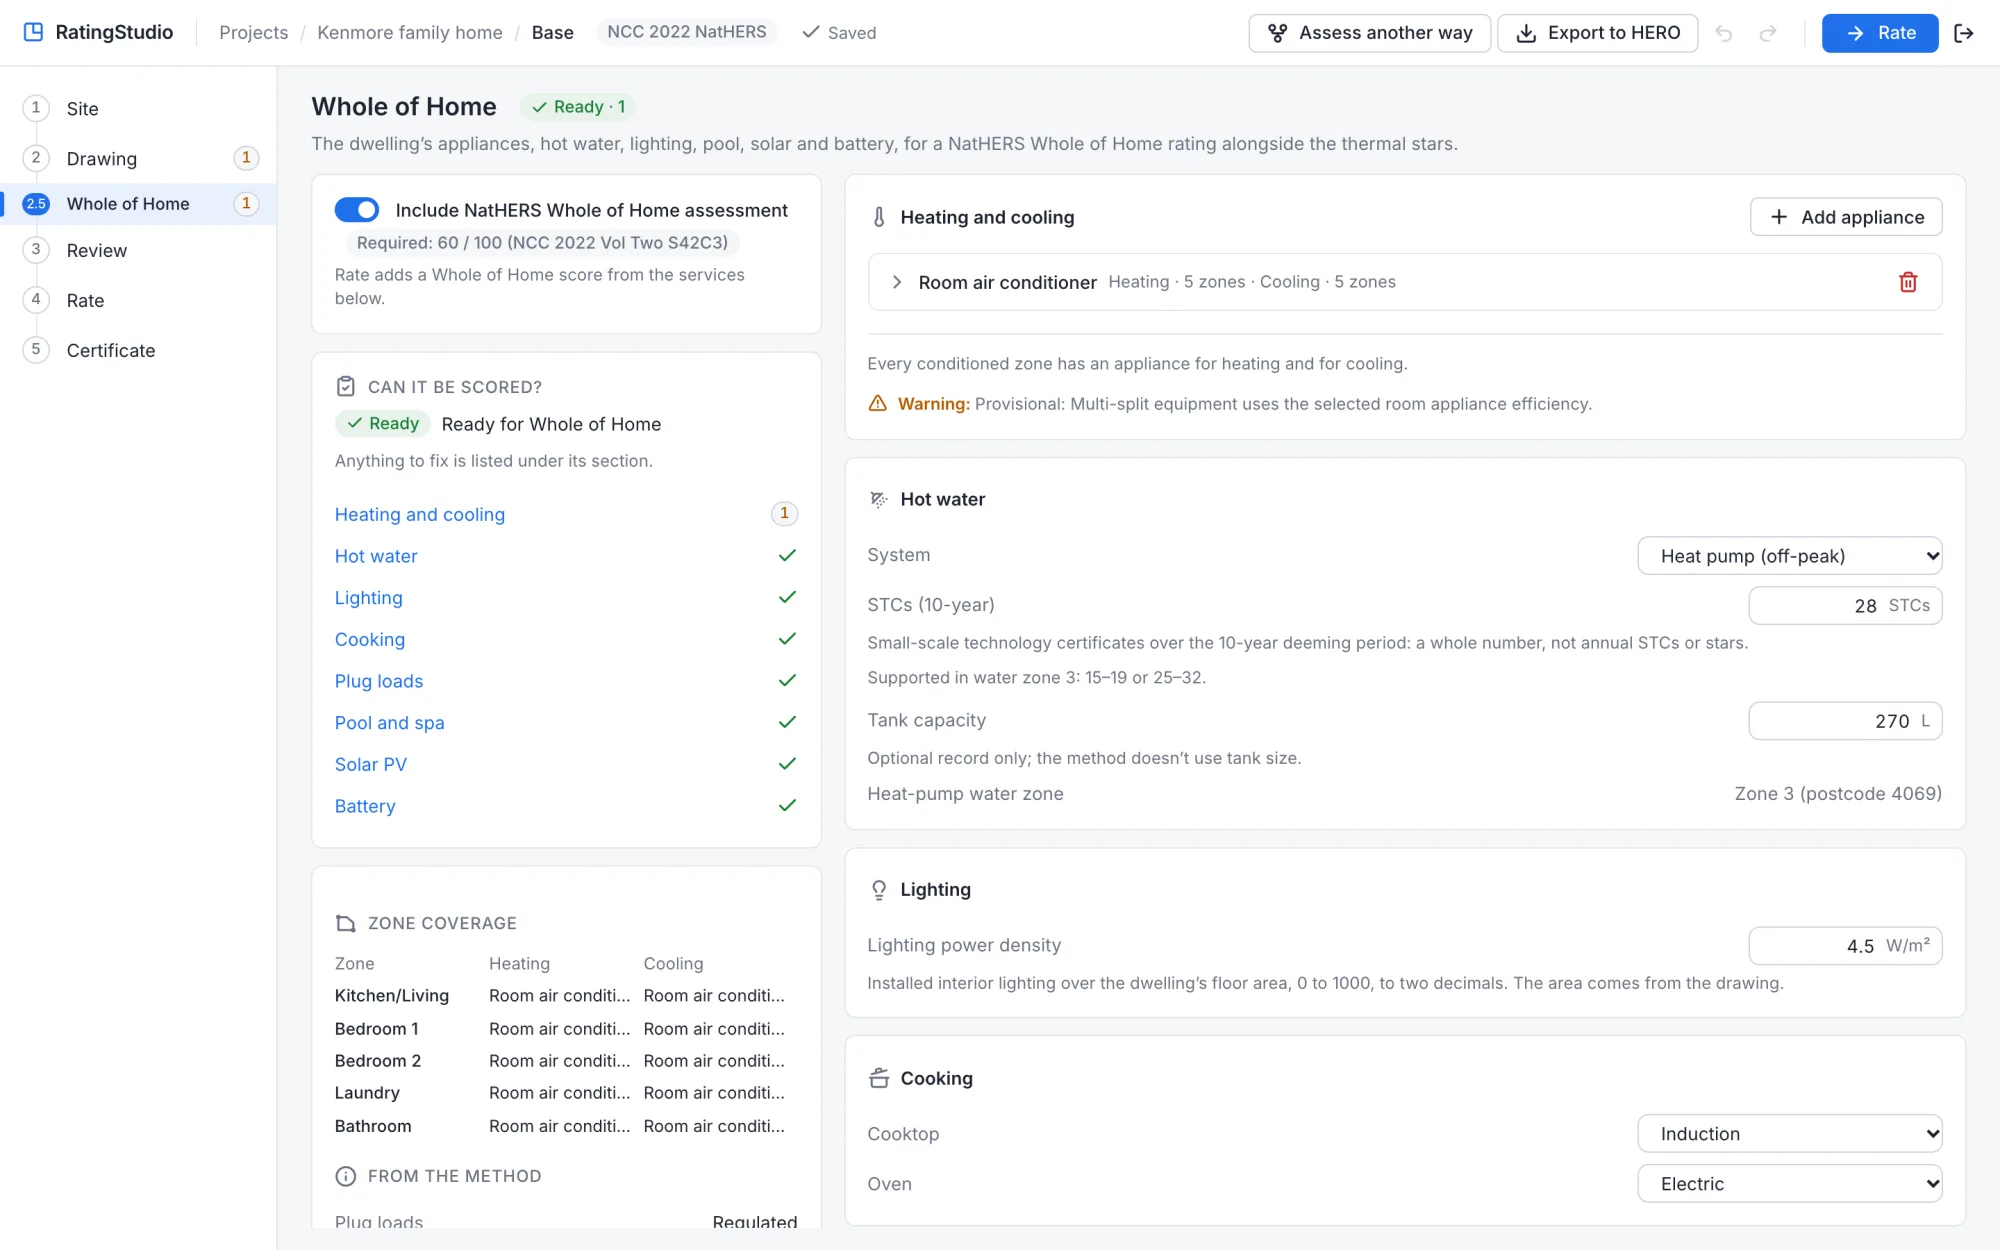
Task: Click the sign-out icon at top right
Action: coord(1964,33)
